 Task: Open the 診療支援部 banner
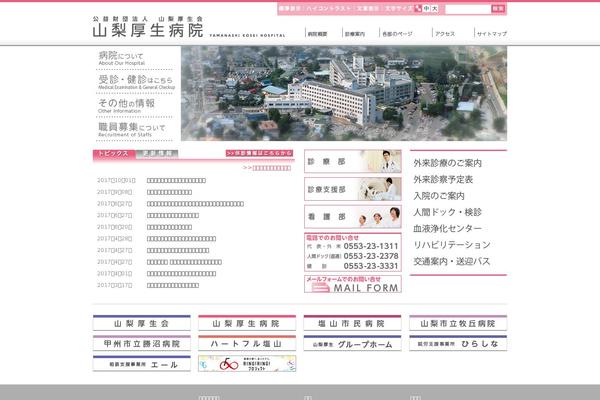pos(352,189)
